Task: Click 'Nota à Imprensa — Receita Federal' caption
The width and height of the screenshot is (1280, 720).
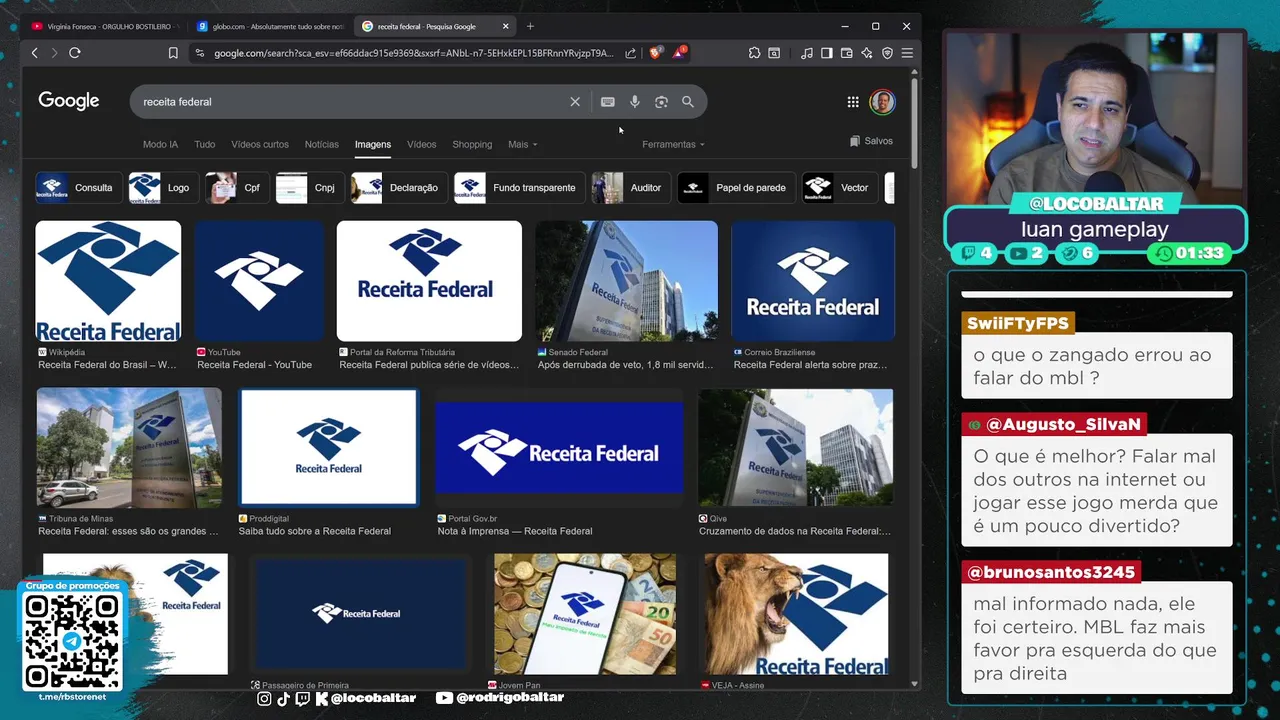Action: pos(515,531)
